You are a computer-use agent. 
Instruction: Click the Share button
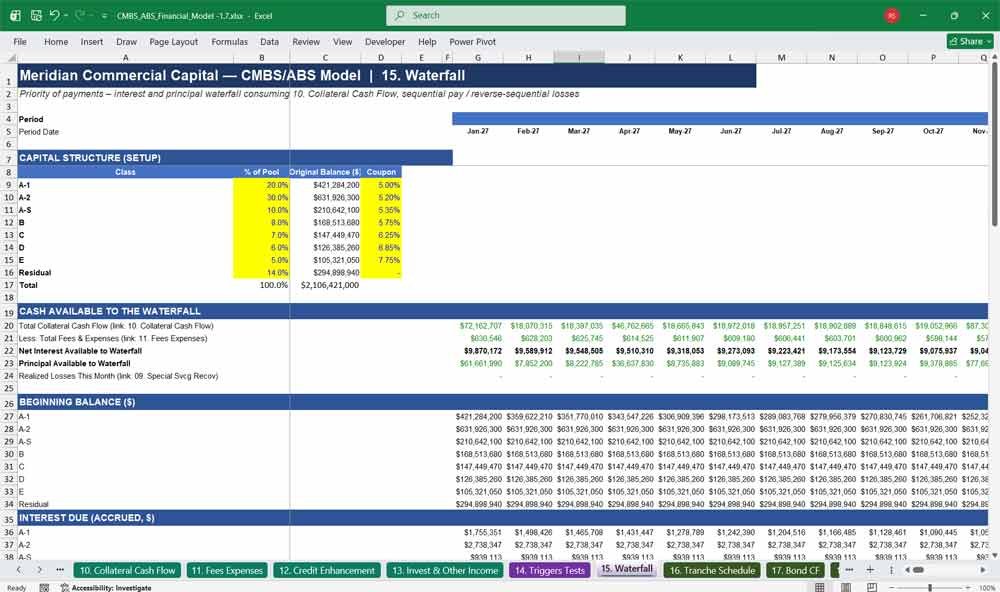[x=970, y=41]
